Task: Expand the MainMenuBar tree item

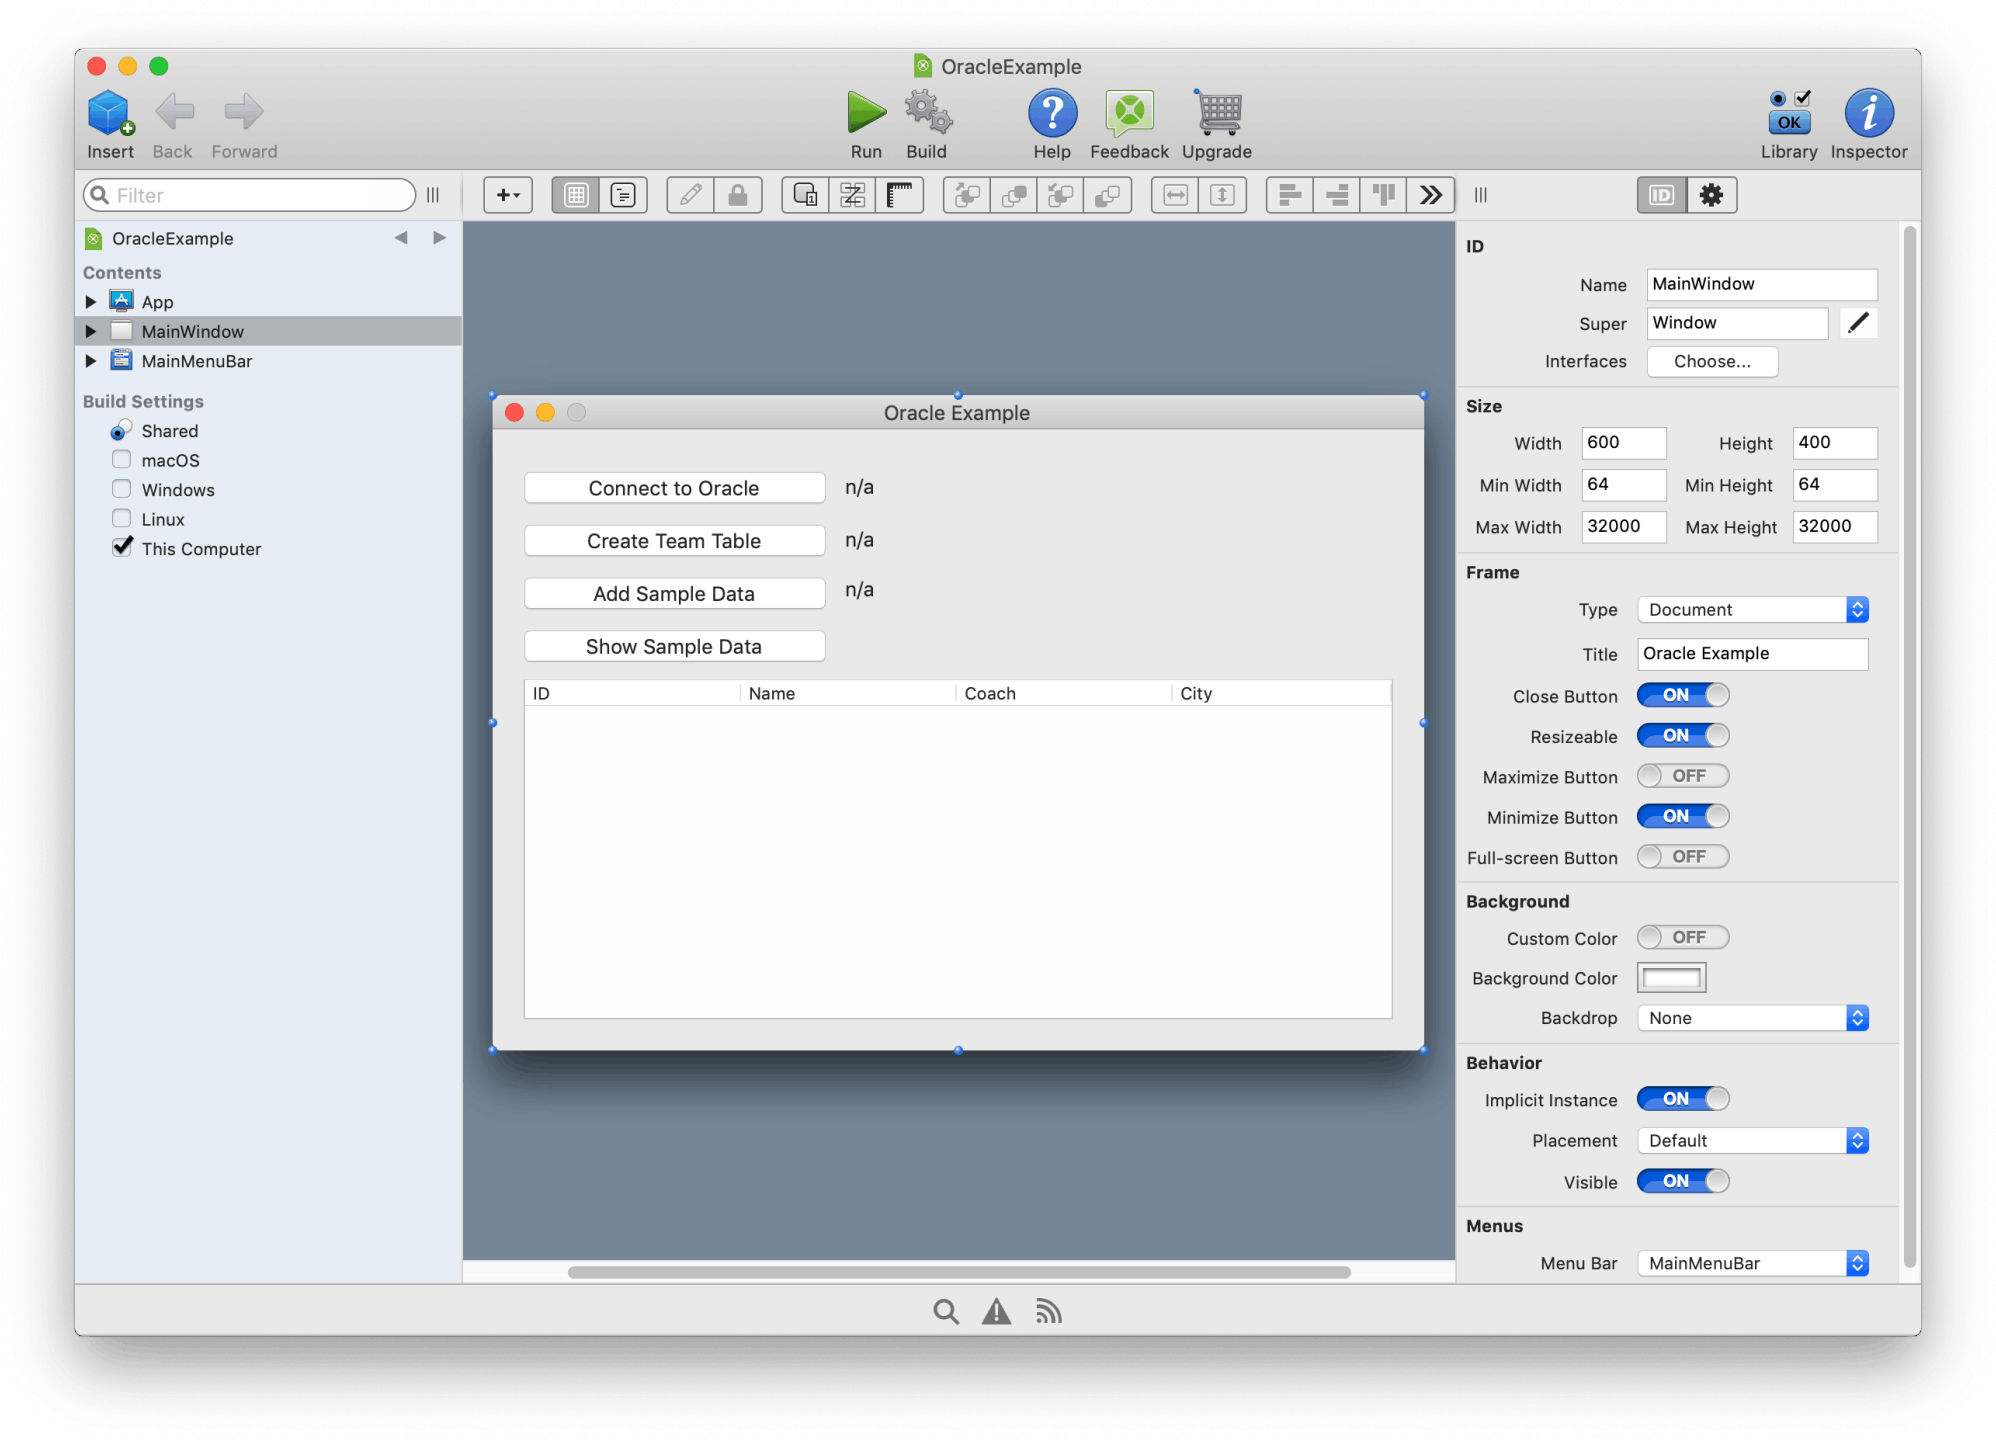Action: [91, 361]
